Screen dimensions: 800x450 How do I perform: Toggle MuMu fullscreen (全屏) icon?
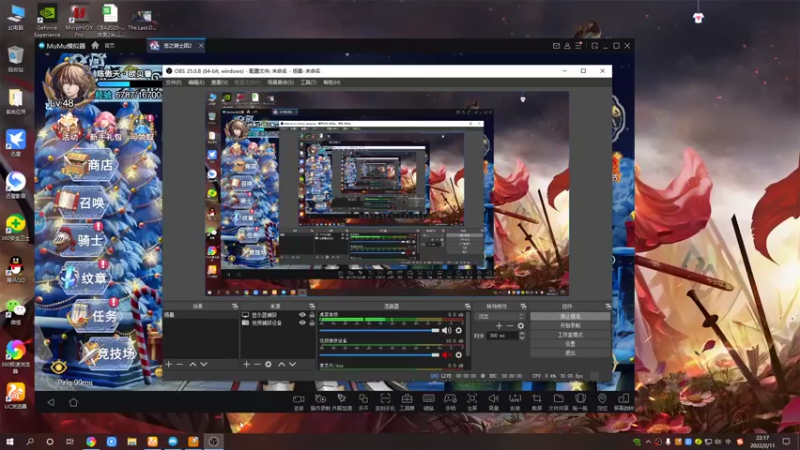coord(472,398)
